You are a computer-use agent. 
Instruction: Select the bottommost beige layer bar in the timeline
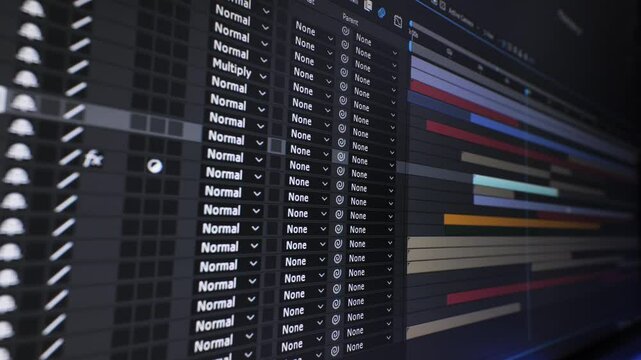(463, 321)
